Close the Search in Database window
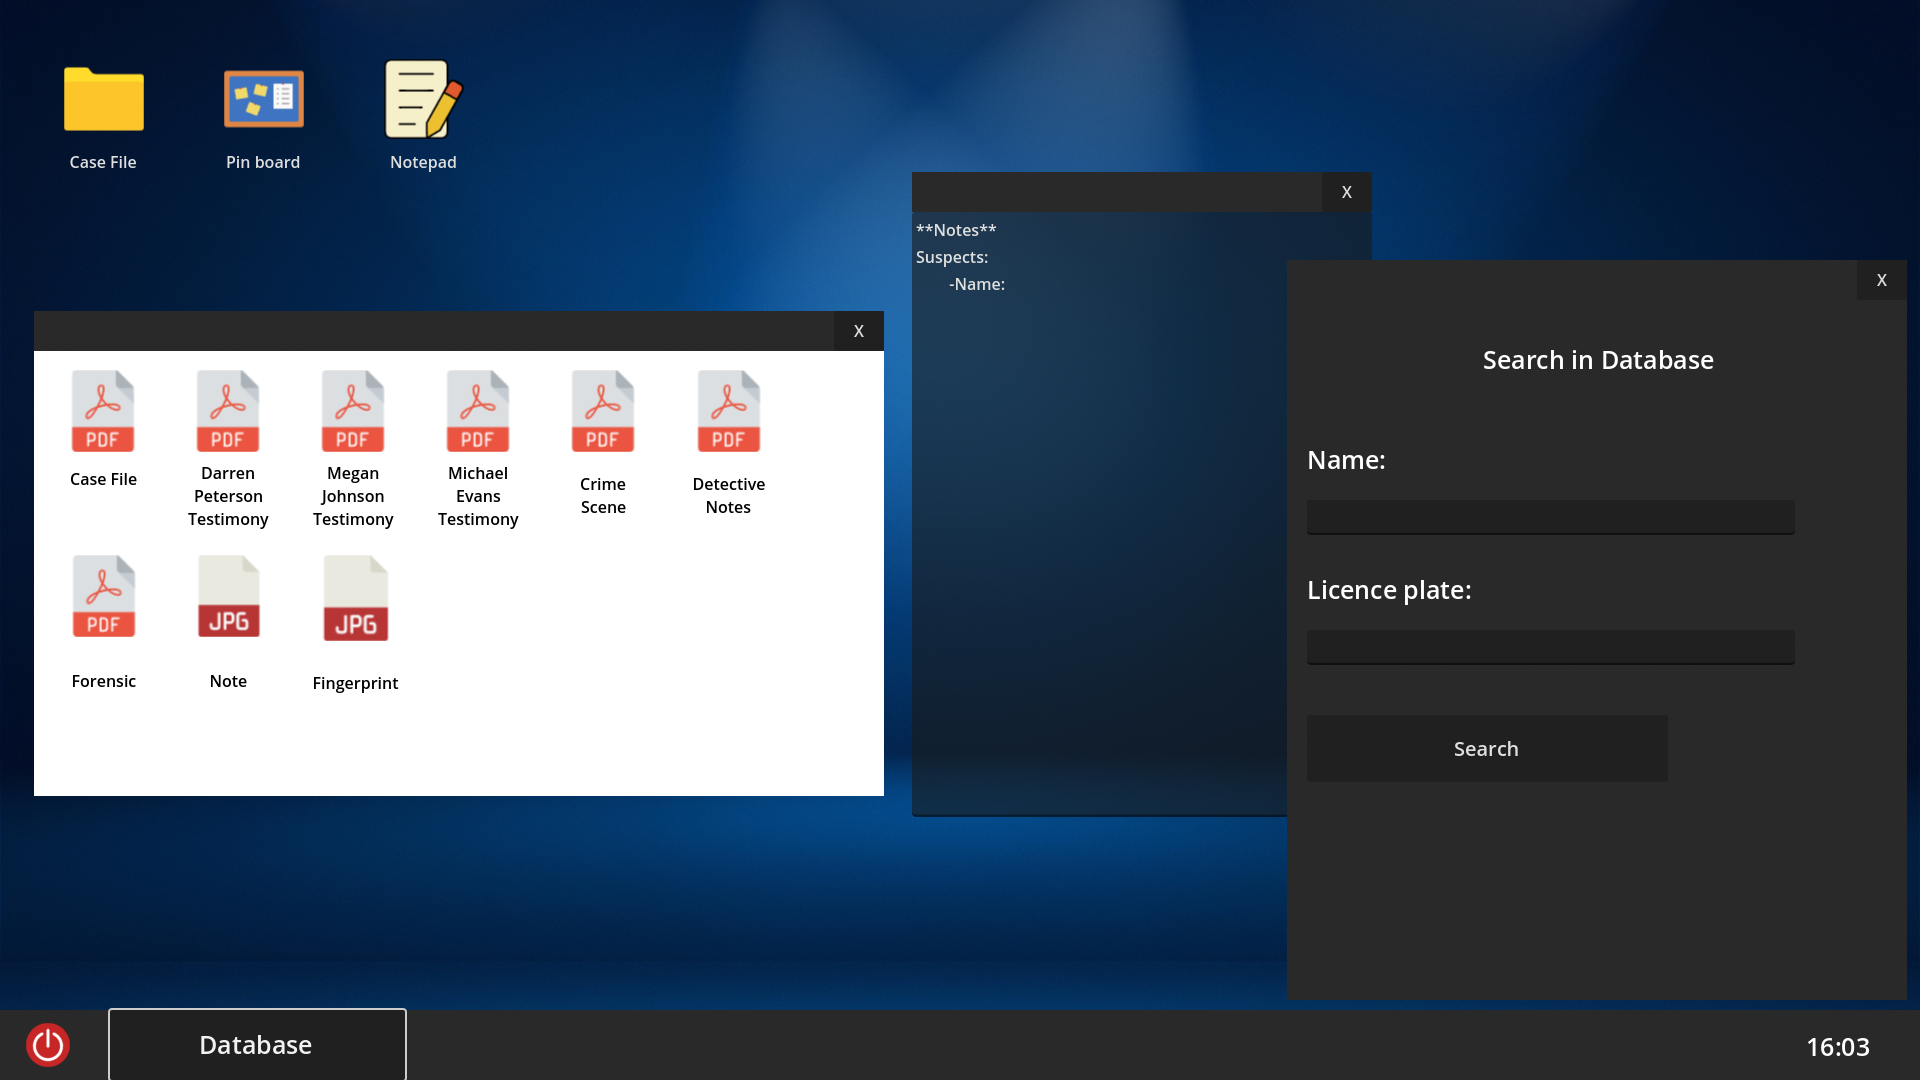The height and width of the screenshot is (1080, 1920). coord(1881,280)
